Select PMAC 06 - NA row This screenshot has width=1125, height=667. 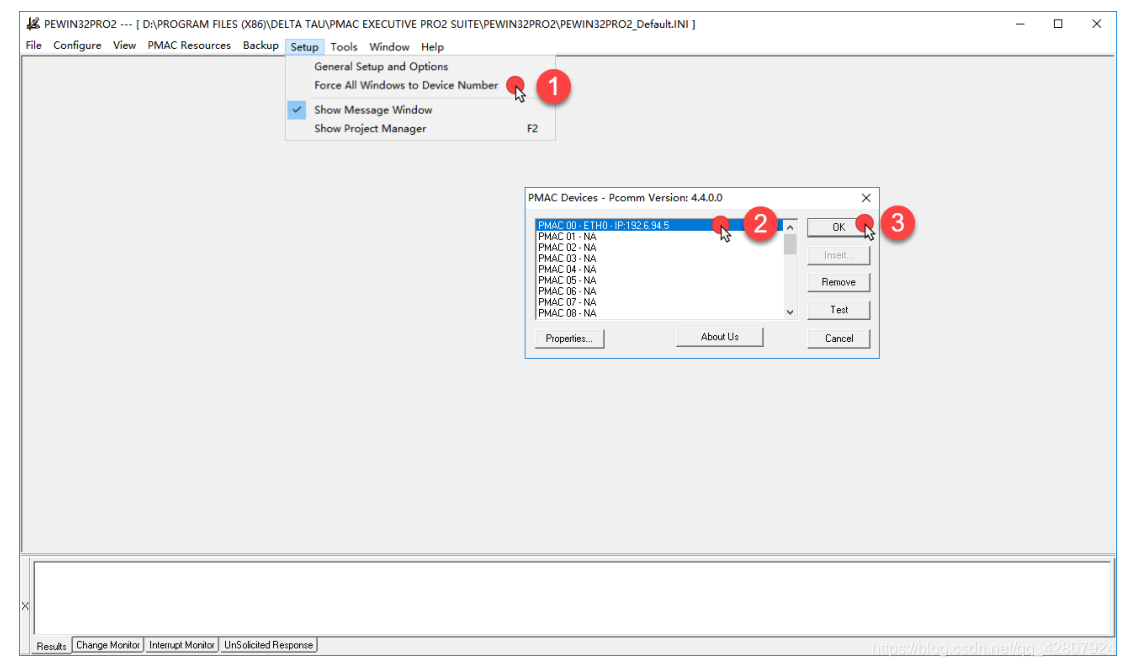point(659,291)
